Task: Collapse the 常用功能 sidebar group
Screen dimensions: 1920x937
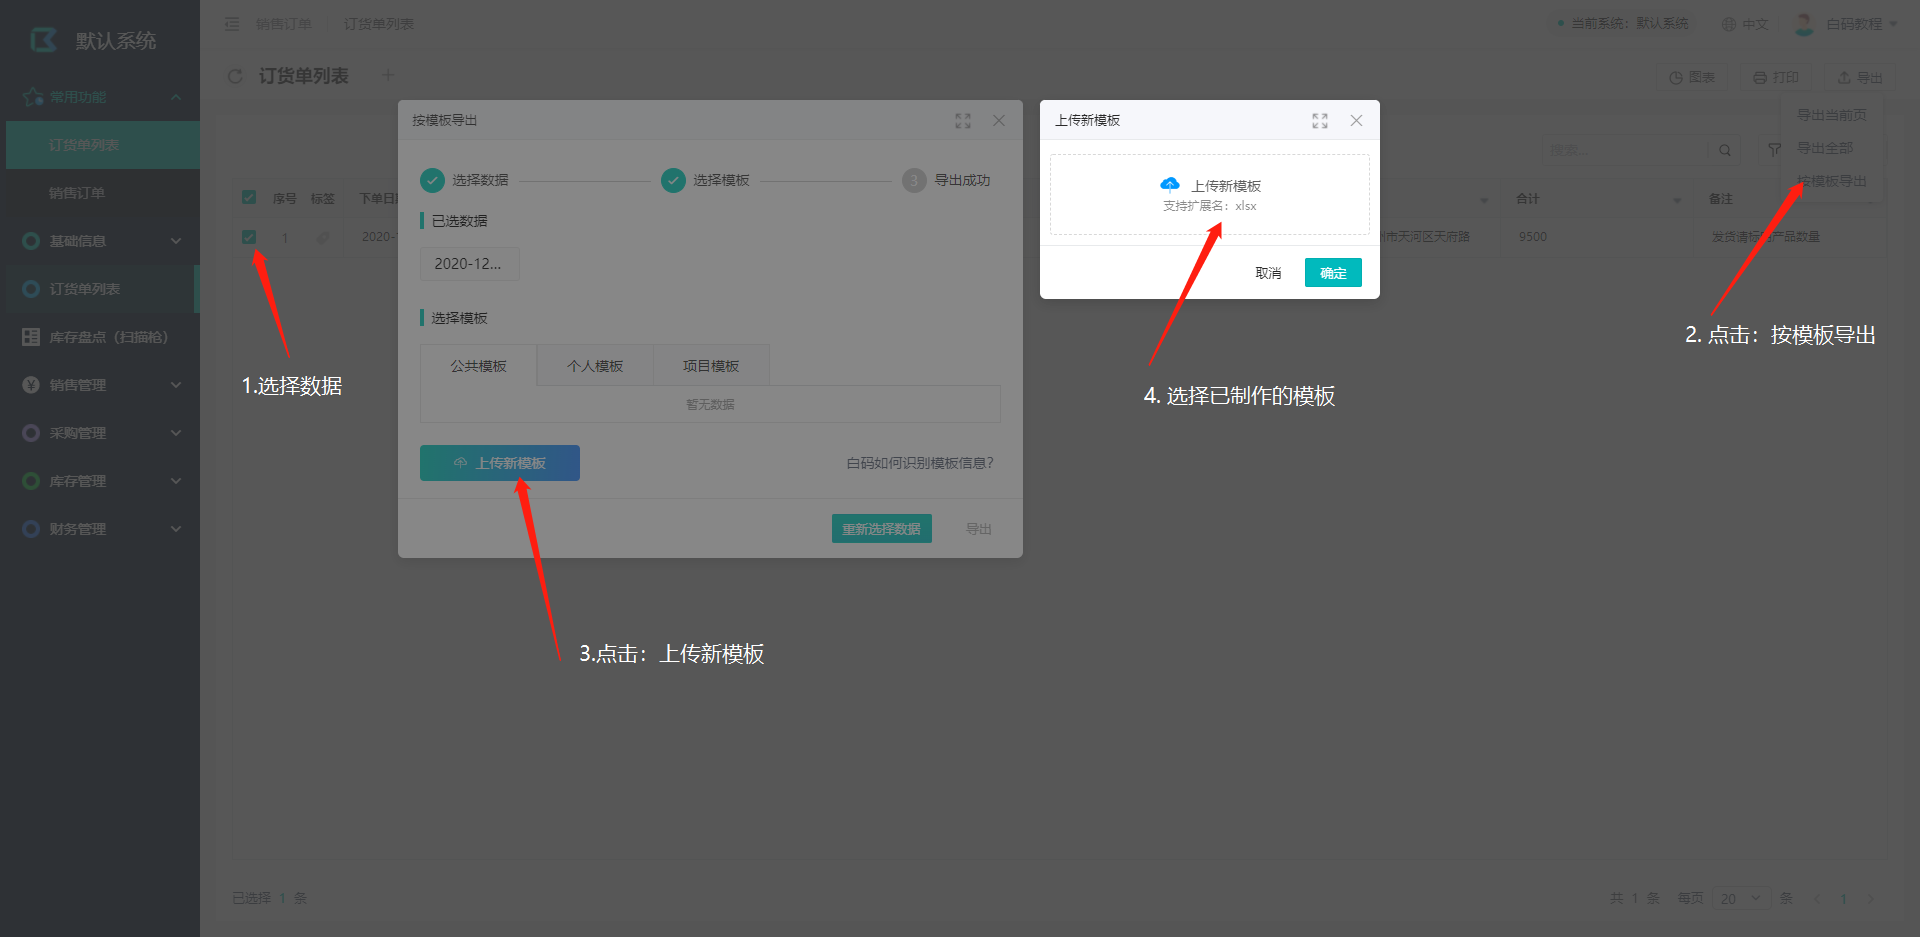Action: point(176,97)
